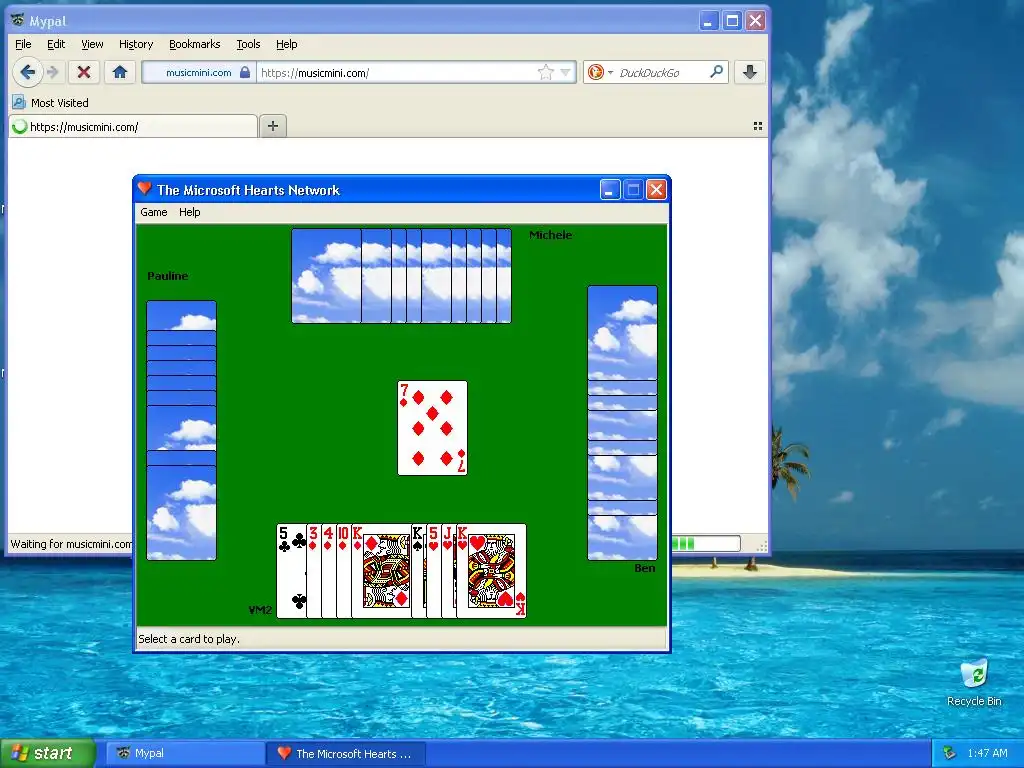Click the "Waiting for musicmini.com" status text
The image size is (1024, 768).
(71, 543)
